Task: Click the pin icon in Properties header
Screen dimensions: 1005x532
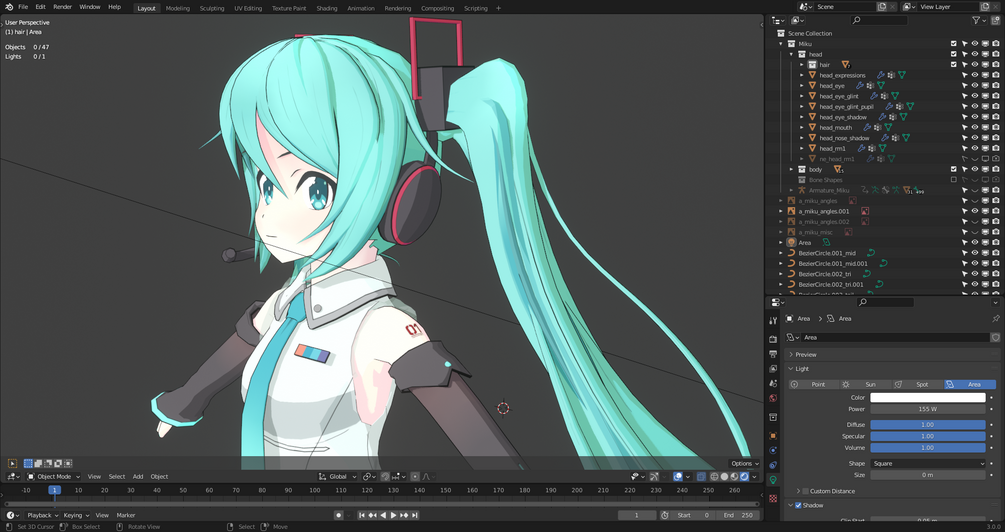Action: click(x=995, y=319)
